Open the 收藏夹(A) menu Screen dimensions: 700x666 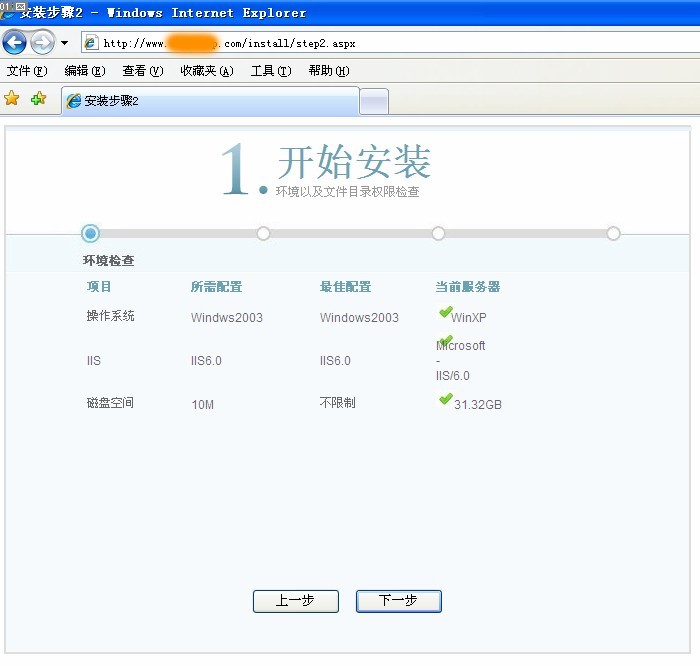point(207,71)
